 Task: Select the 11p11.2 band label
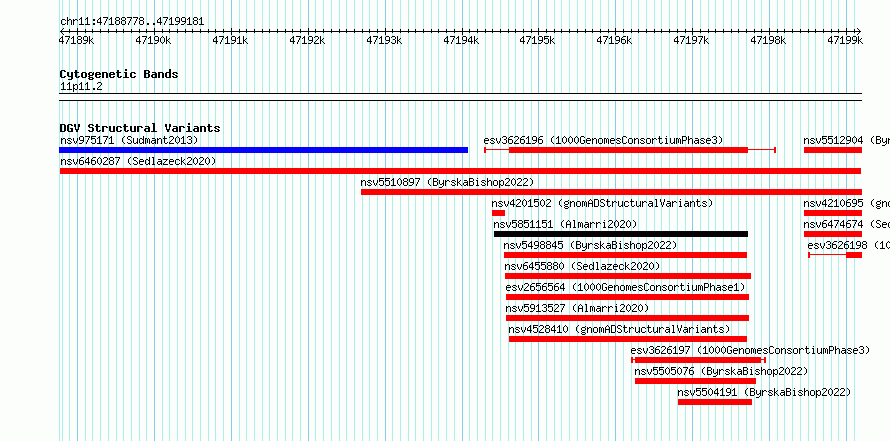click(x=81, y=87)
